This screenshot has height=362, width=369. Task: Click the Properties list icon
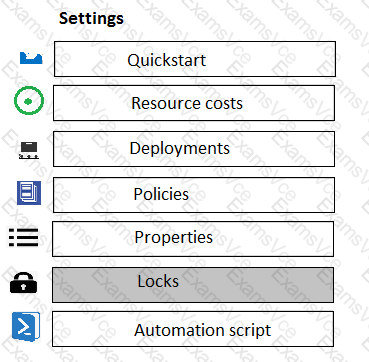coord(23,237)
